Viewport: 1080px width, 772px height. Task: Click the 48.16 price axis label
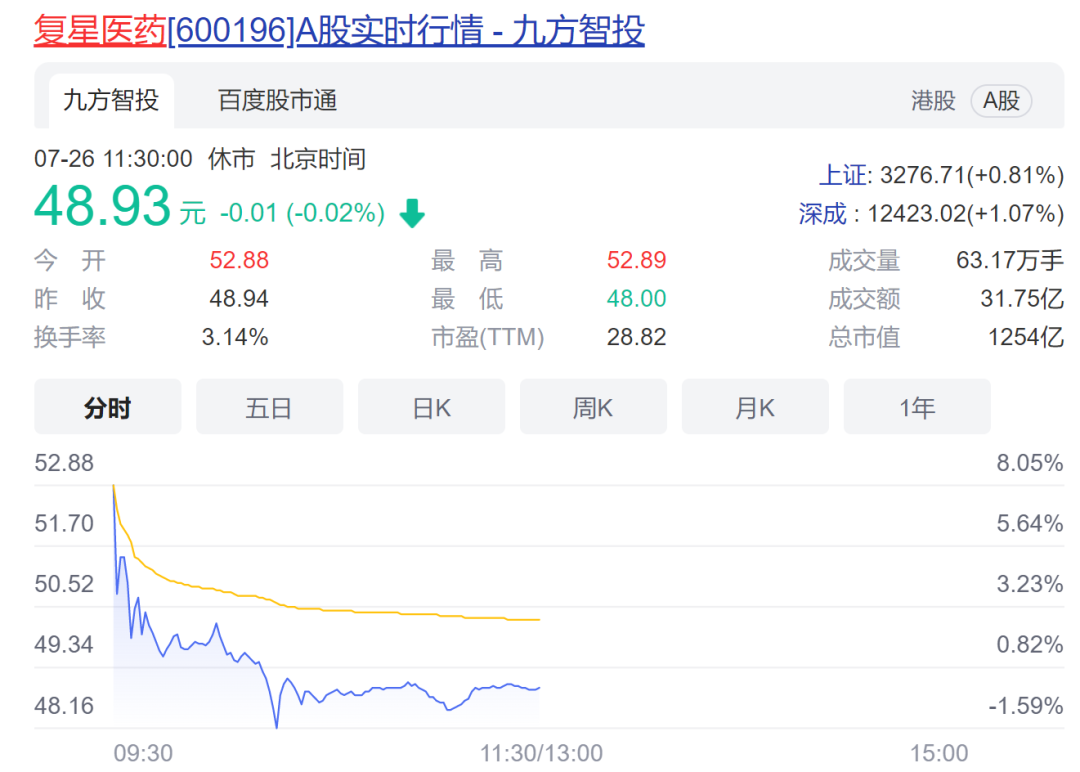tap(64, 706)
